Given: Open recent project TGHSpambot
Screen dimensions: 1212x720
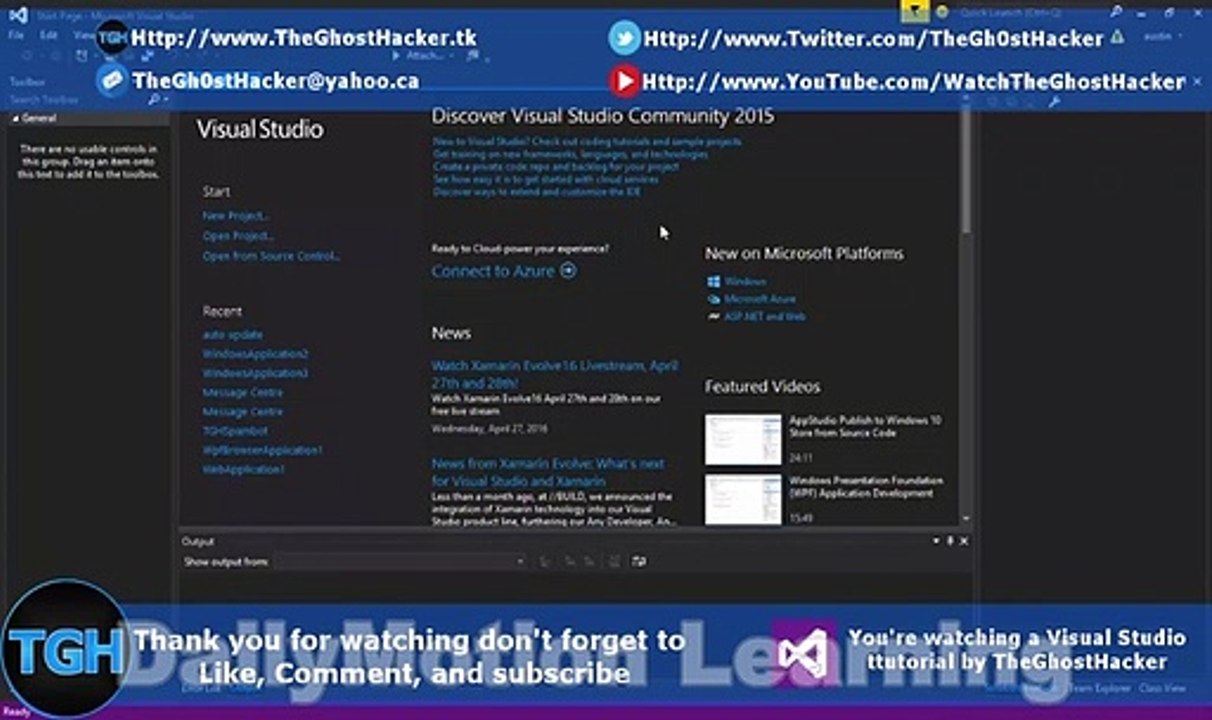Looking at the screenshot, I should [x=235, y=431].
